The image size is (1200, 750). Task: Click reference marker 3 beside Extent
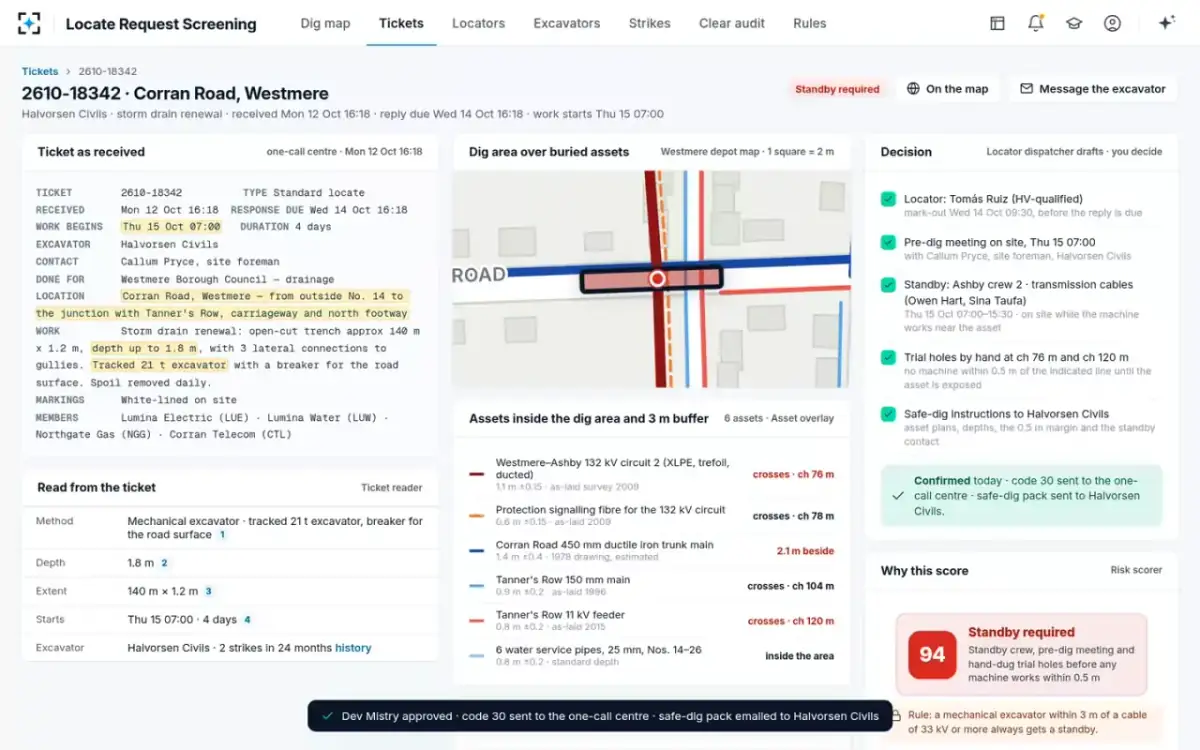click(x=208, y=591)
